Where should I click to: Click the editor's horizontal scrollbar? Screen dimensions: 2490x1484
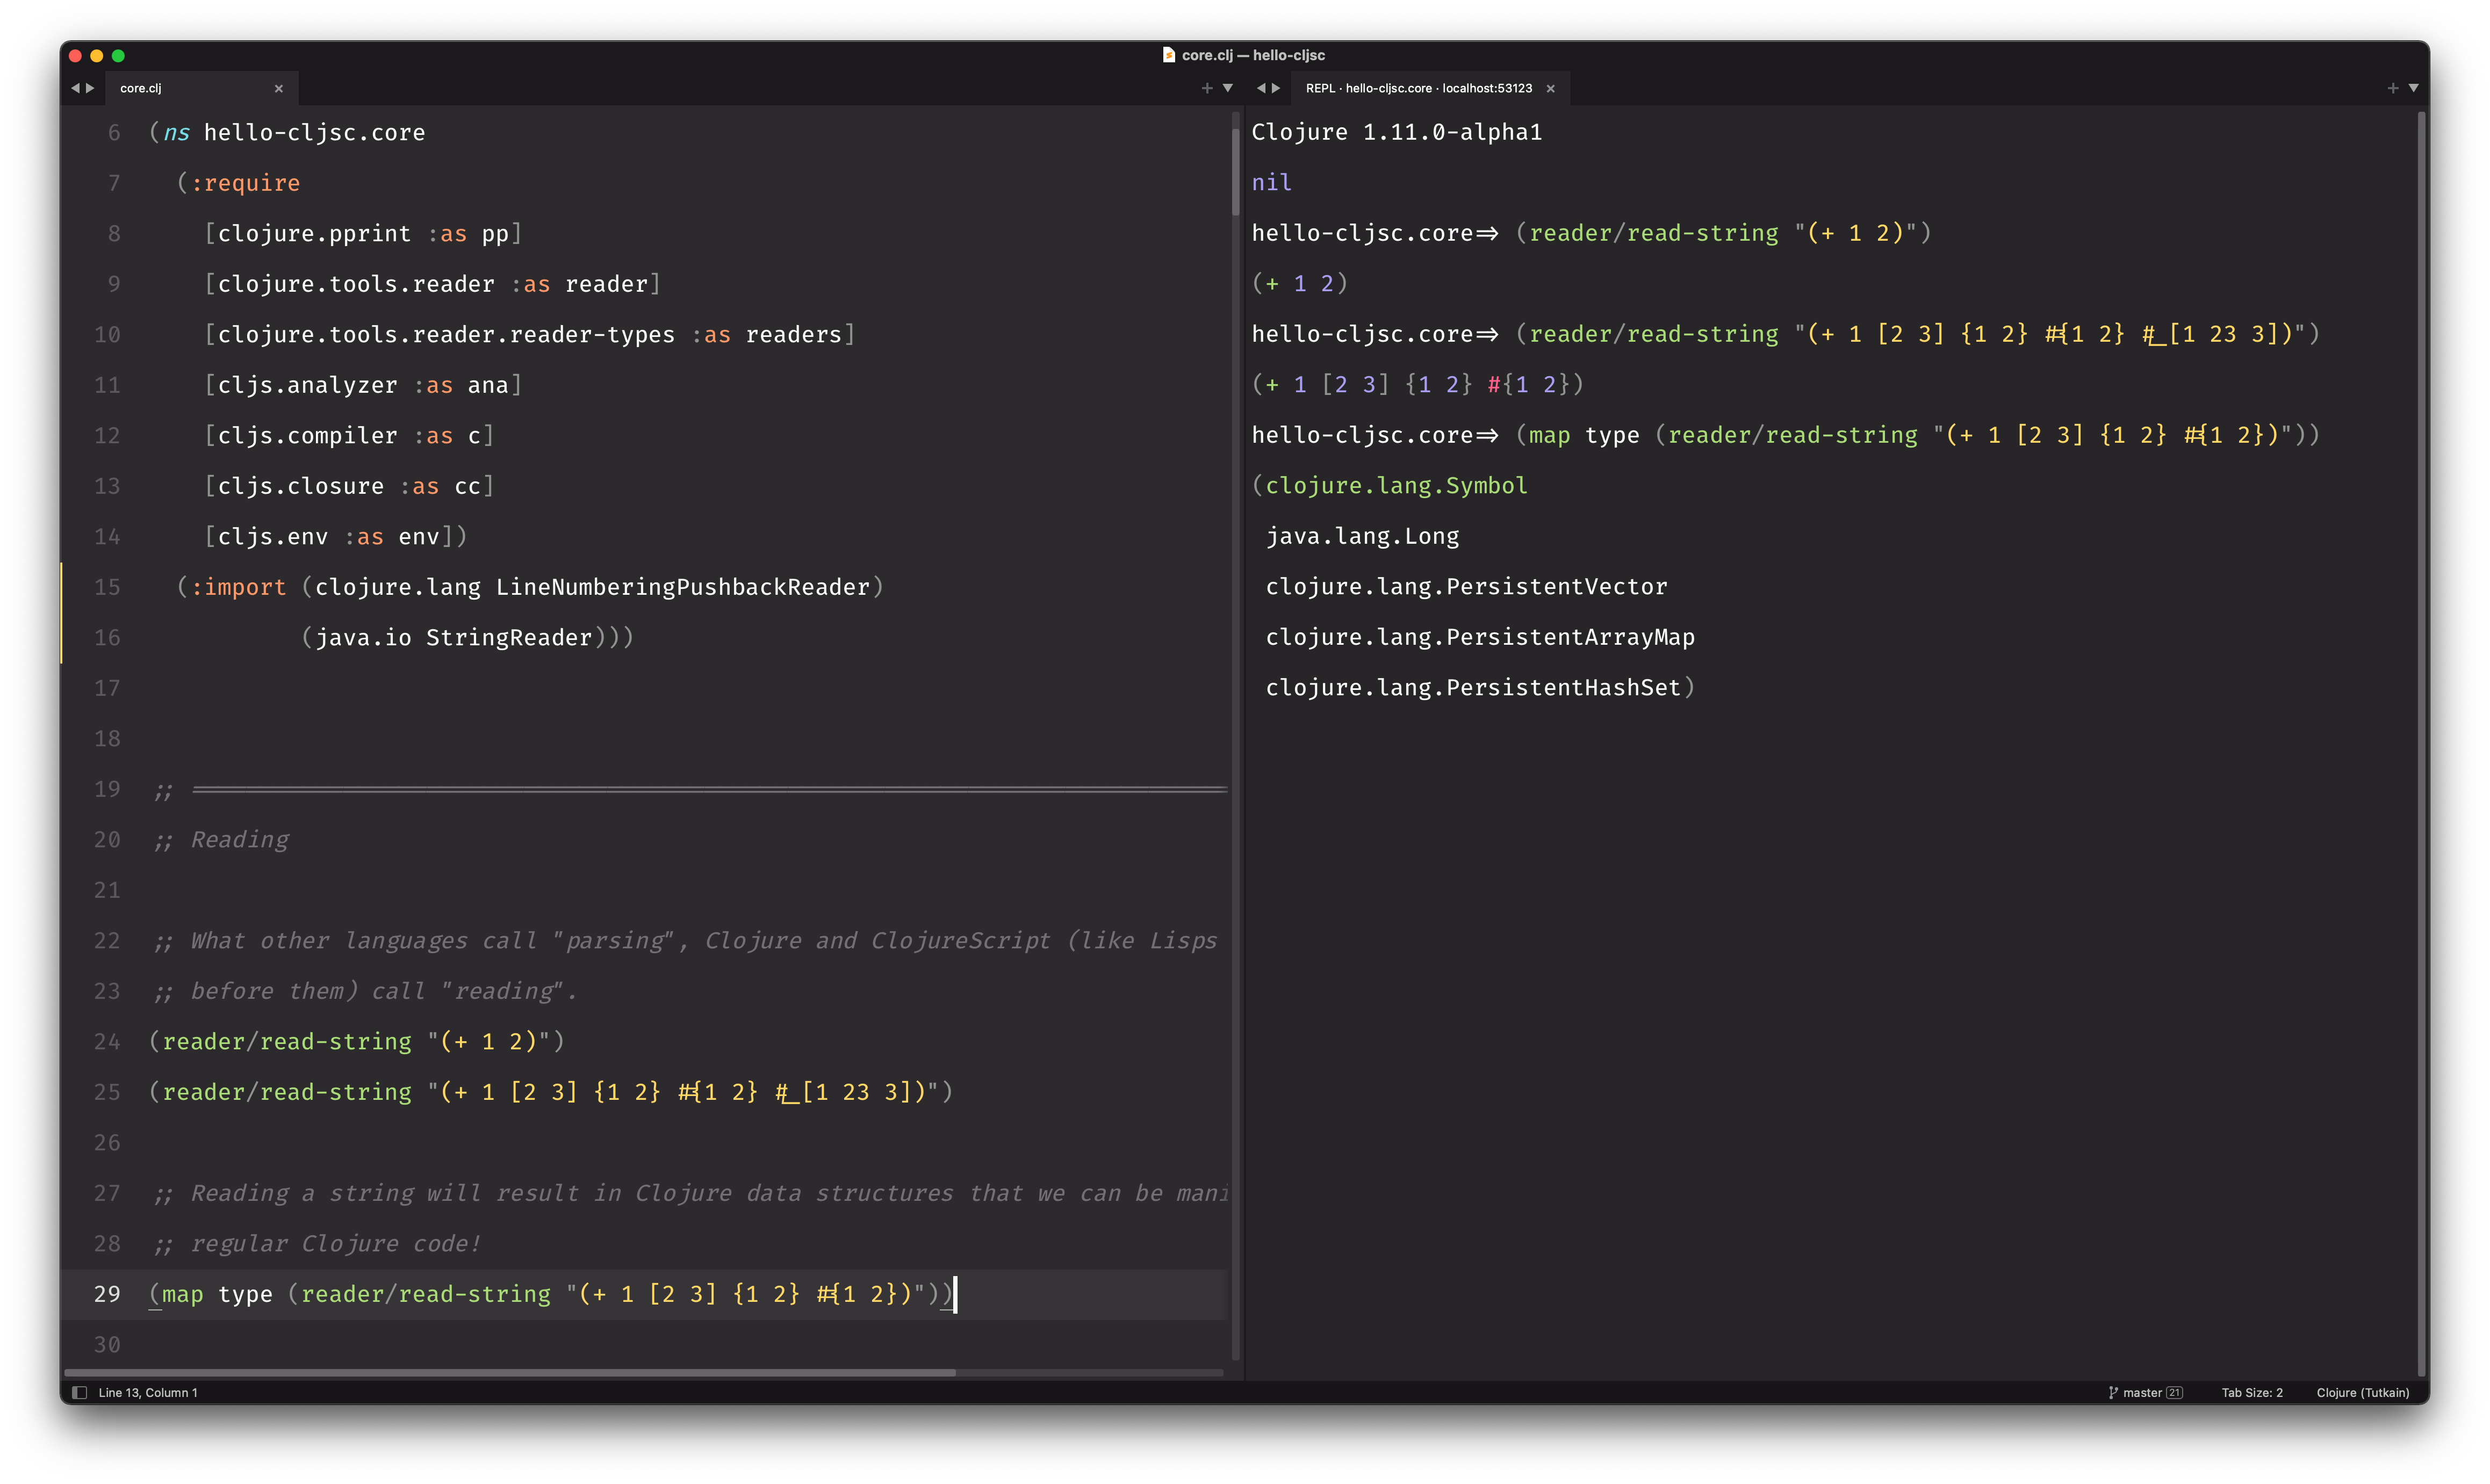click(x=510, y=1372)
